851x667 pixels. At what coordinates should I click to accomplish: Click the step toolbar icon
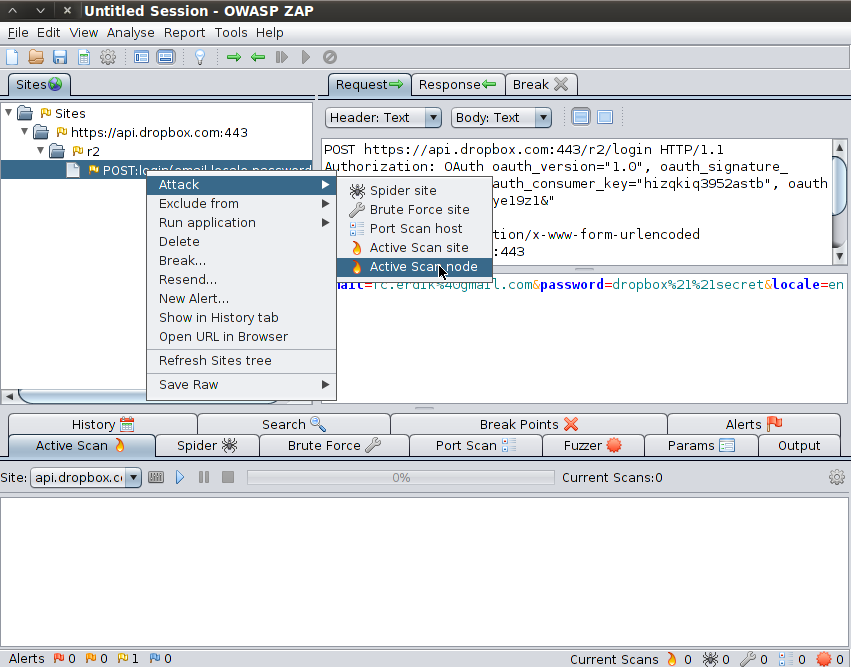pos(282,57)
